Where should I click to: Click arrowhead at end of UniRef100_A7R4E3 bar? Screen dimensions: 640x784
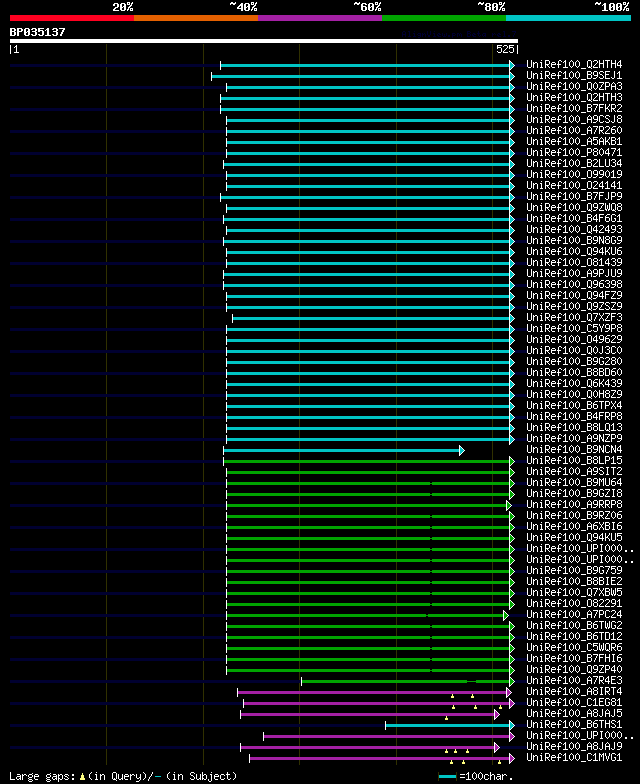(512, 682)
